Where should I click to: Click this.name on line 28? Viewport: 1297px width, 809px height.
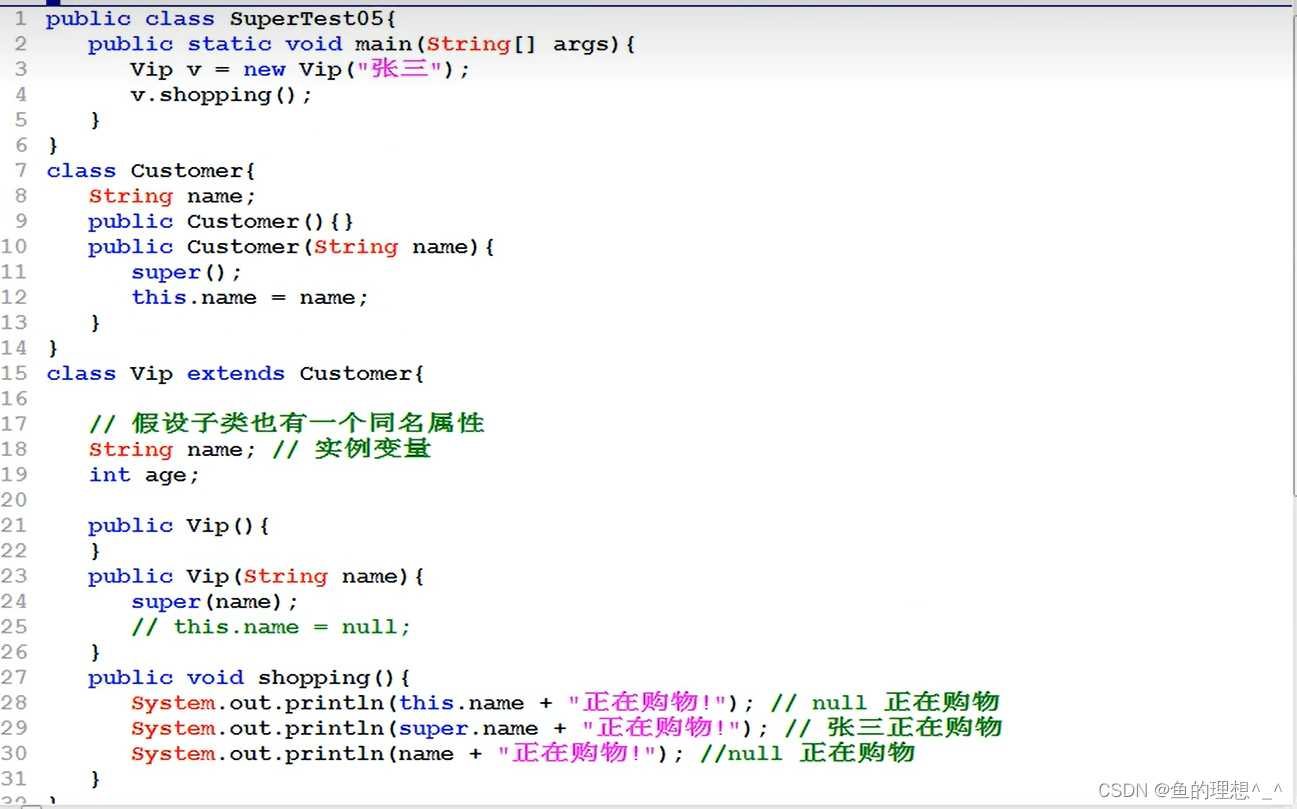click(x=462, y=702)
